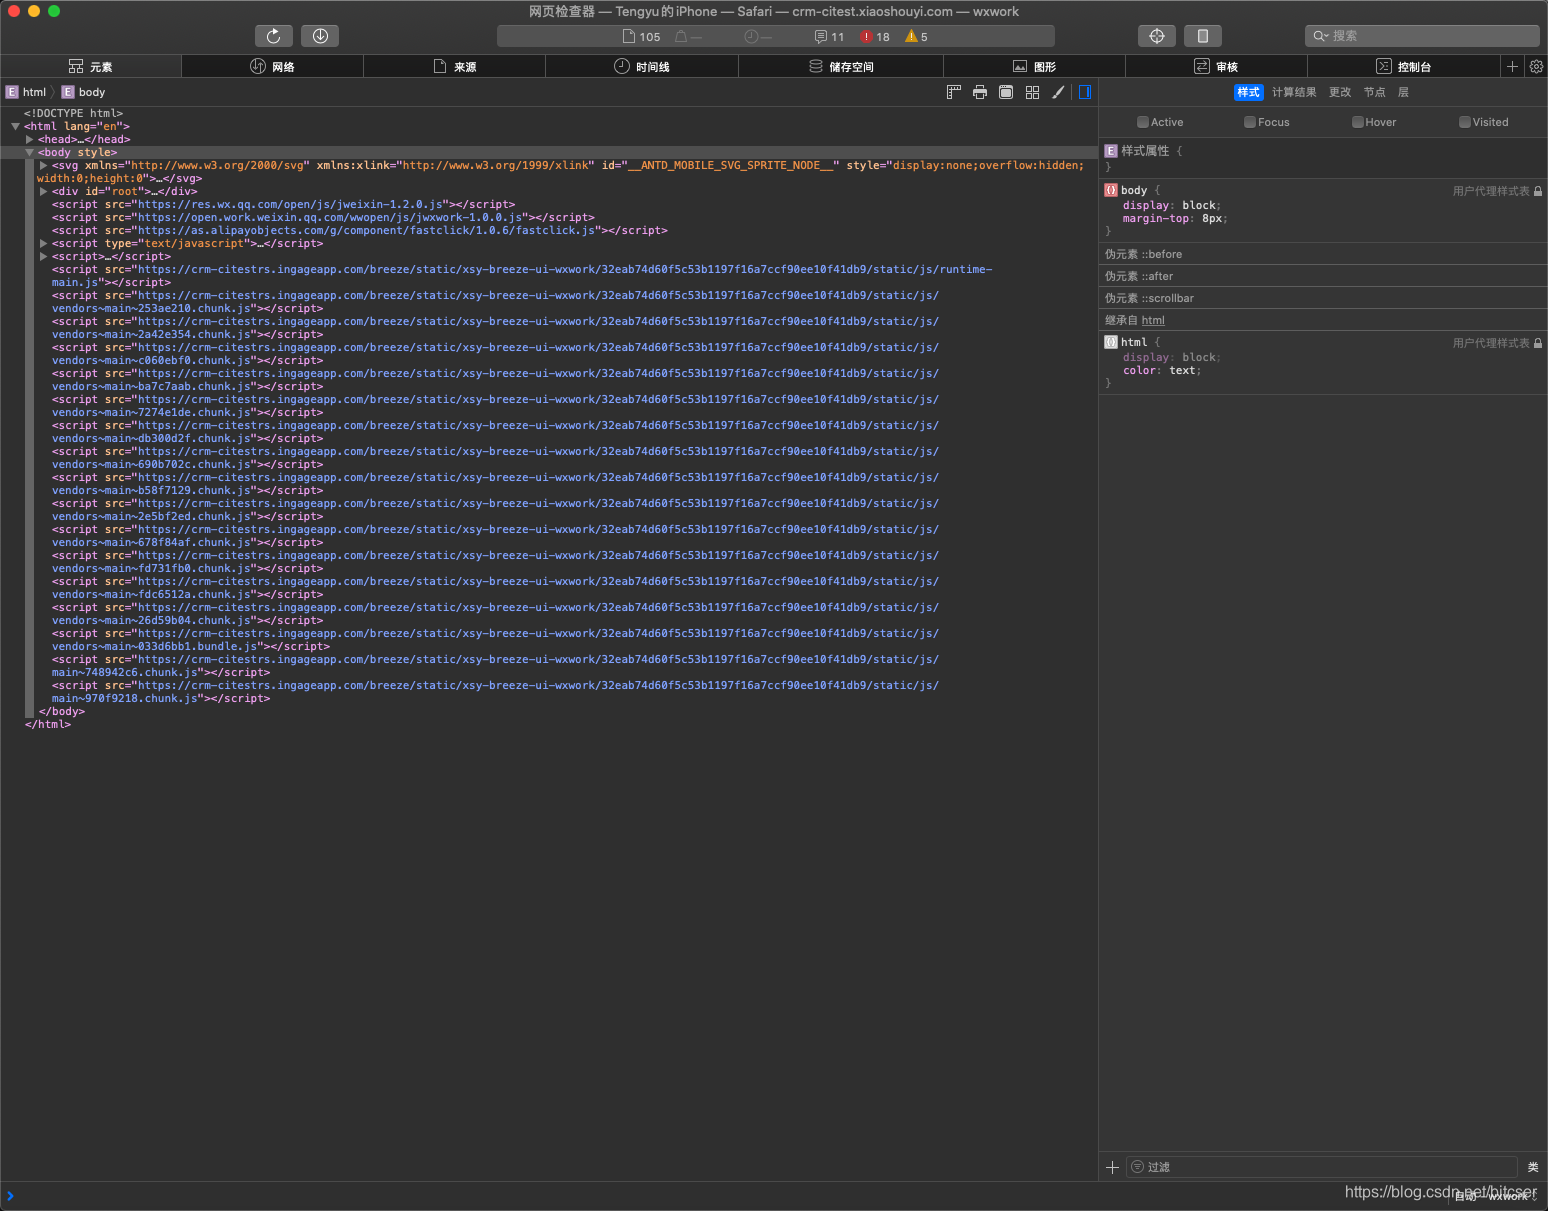Switch to 更改 changes tab
1548x1211 pixels.
pos(1340,92)
